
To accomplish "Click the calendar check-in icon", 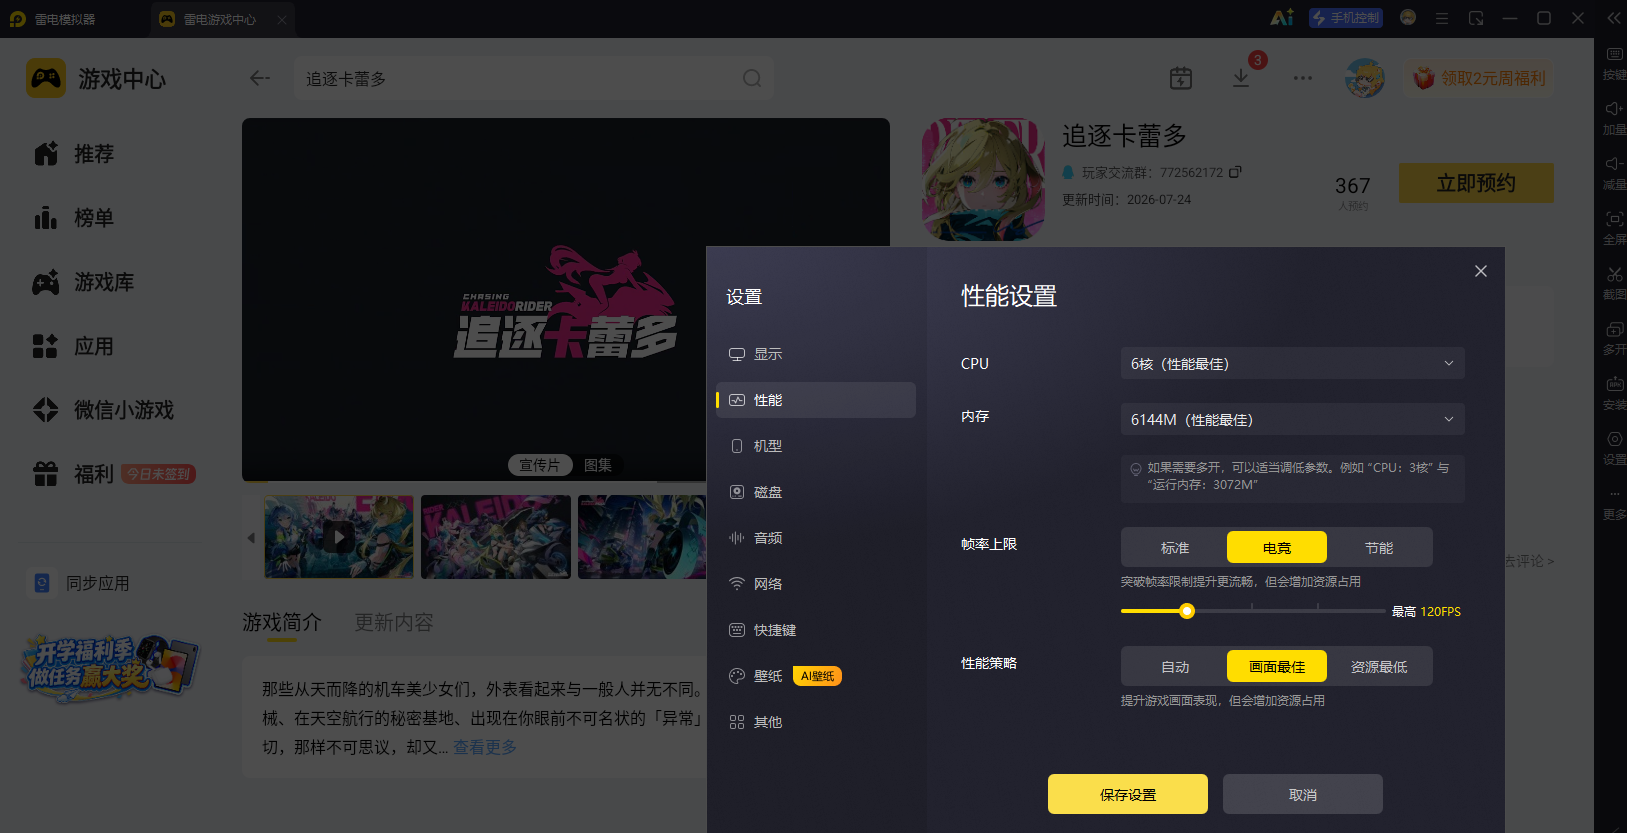I will tap(1181, 78).
